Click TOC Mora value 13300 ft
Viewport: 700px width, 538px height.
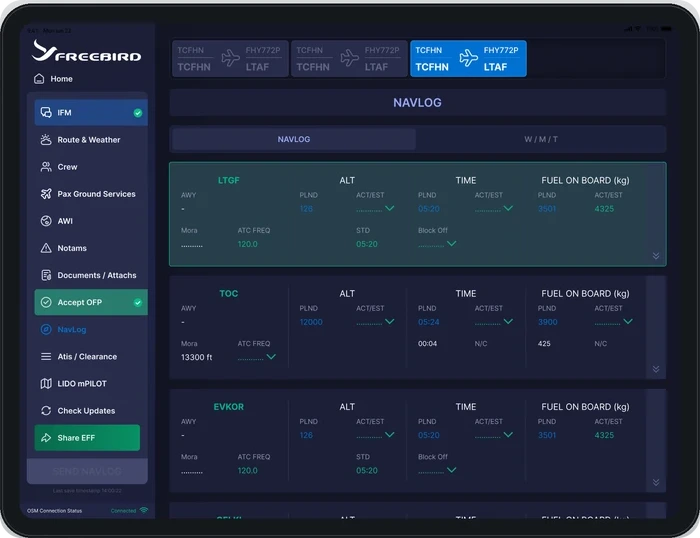196,357
